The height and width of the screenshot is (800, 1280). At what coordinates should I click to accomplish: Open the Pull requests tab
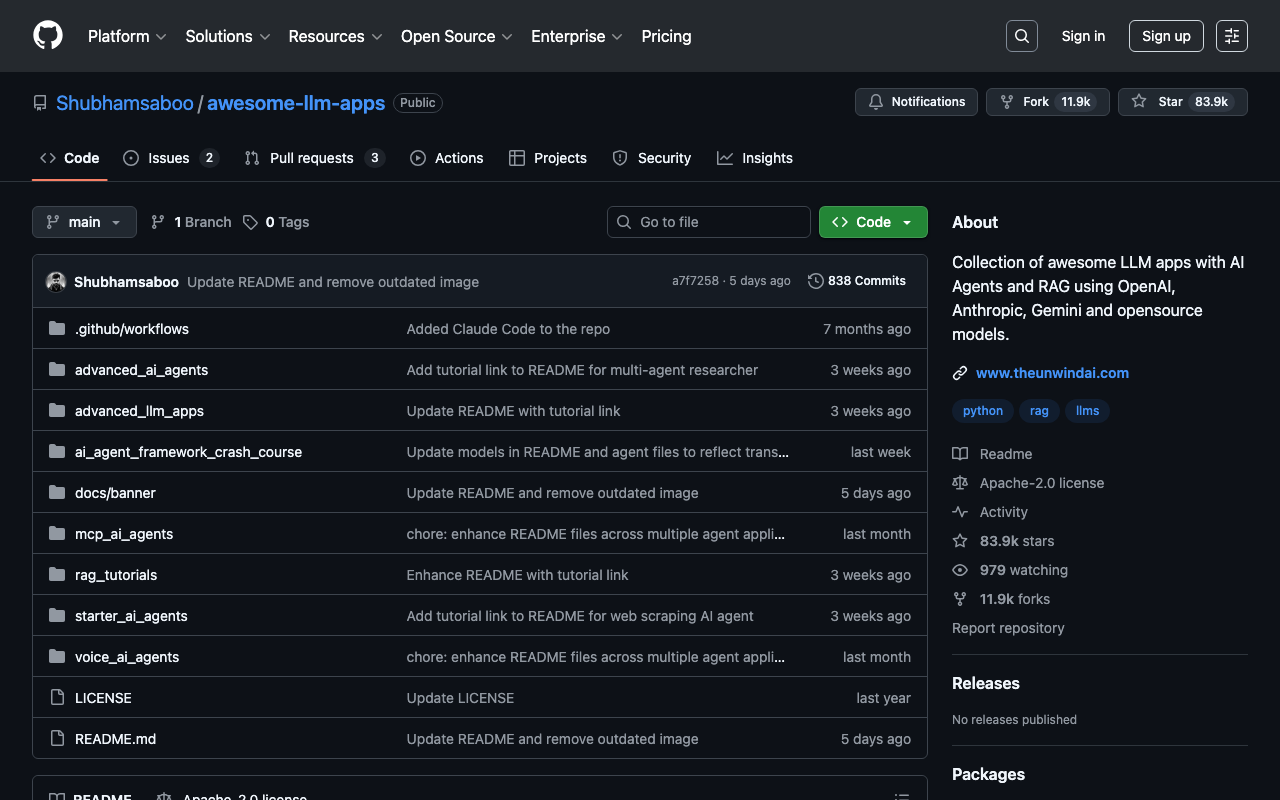[312, 158]
